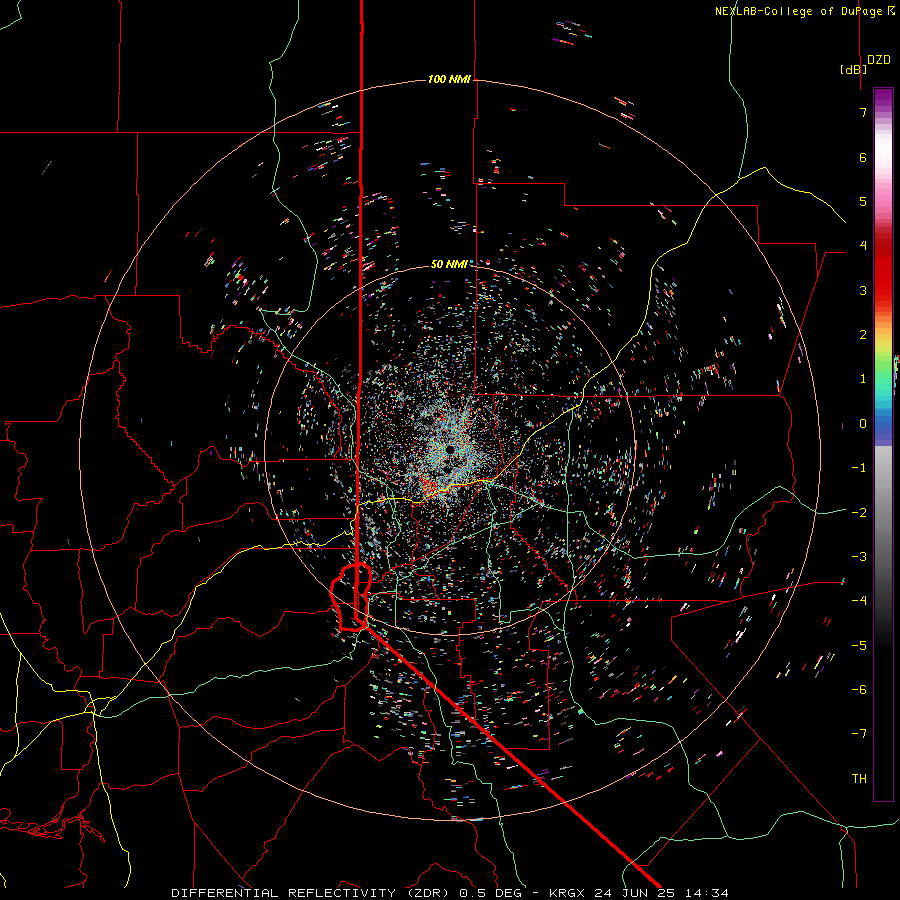This screenshot has height=900, width=900.
Task: Click the 5 value on the scale
Action: 863,201
